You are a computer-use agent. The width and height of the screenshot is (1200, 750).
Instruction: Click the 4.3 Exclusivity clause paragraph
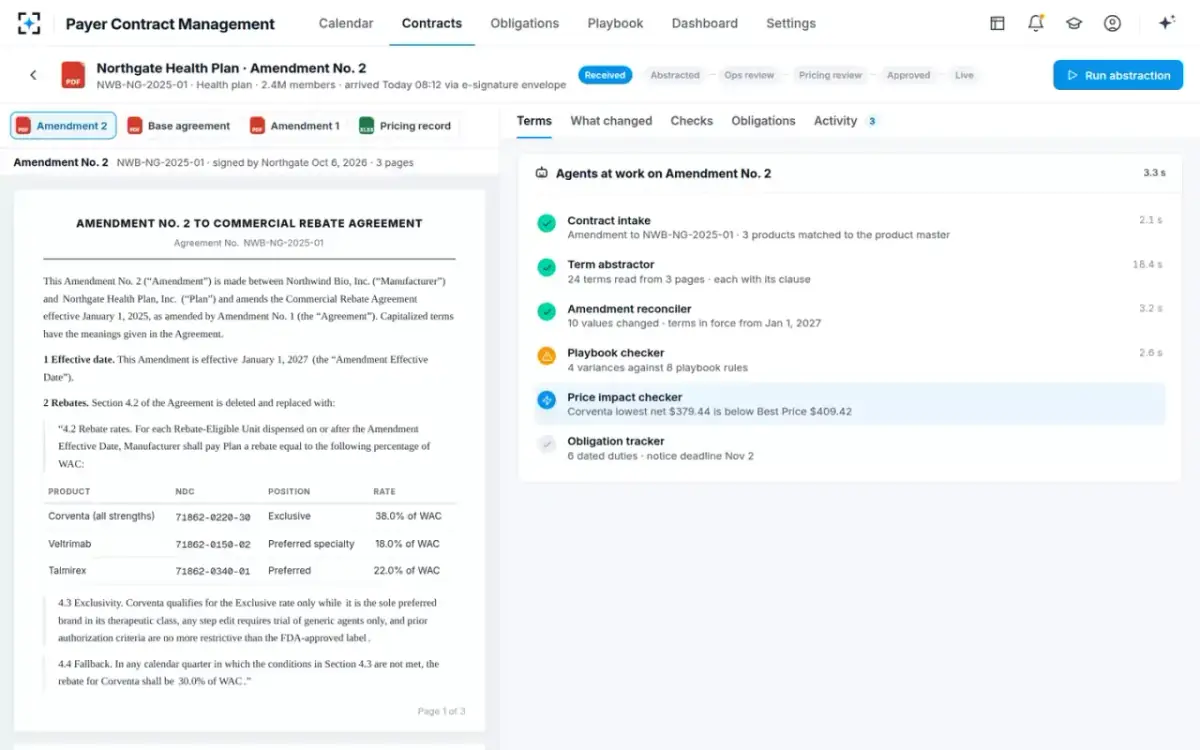click(x=249, y=620)
